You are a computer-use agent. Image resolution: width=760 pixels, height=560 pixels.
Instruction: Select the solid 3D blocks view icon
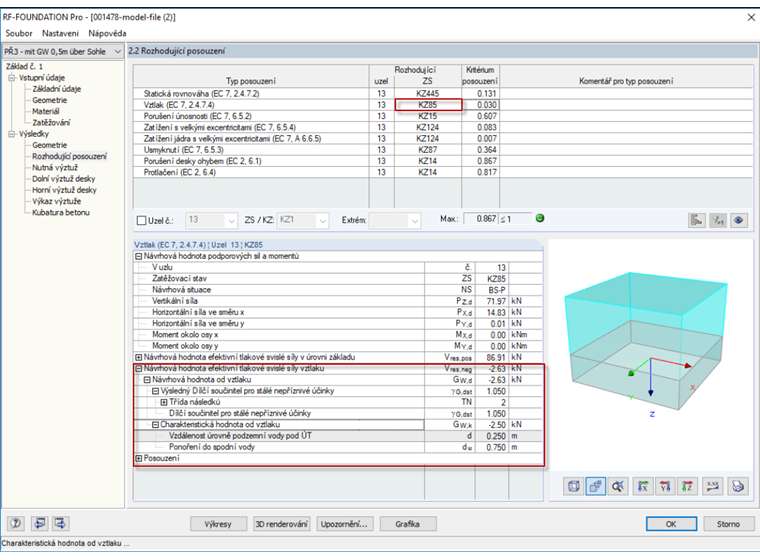click(x=596, y=486)
